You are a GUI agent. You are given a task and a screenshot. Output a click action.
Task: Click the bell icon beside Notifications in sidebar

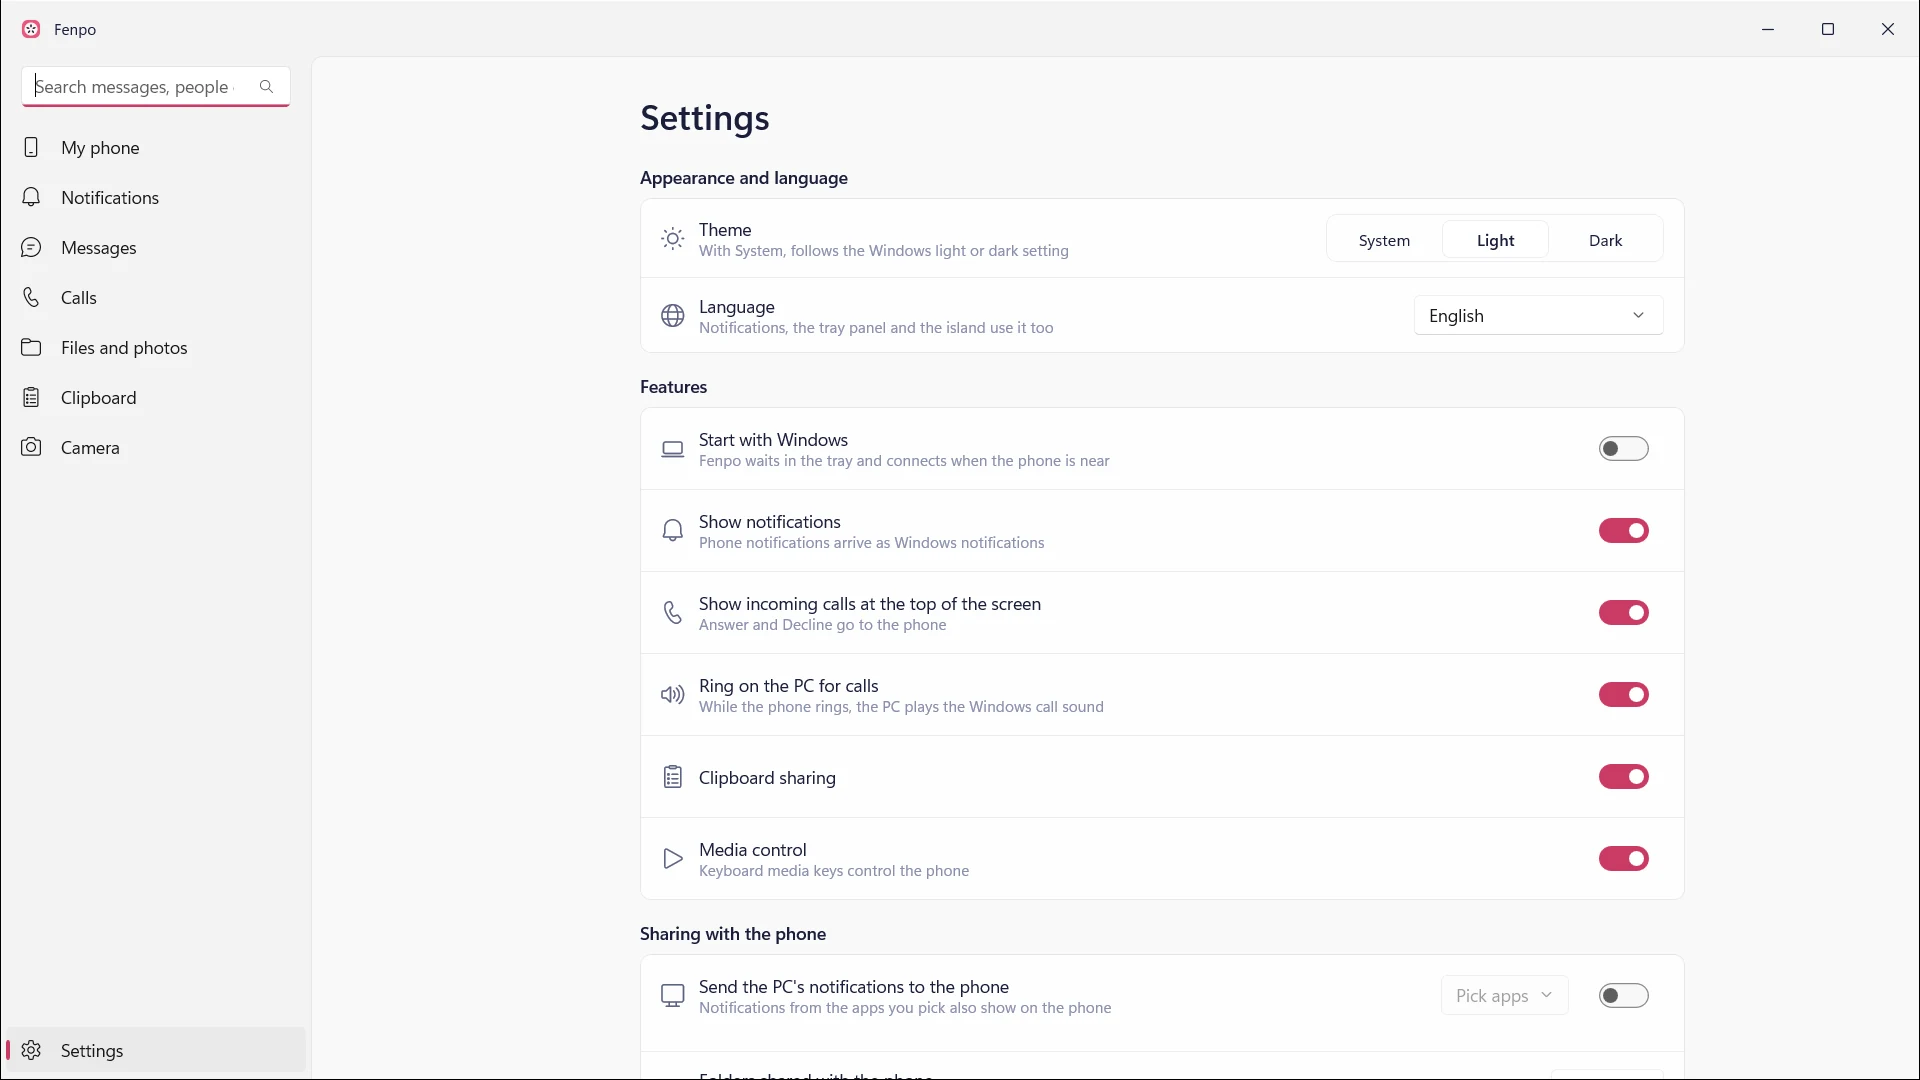[x=31, y=197]
